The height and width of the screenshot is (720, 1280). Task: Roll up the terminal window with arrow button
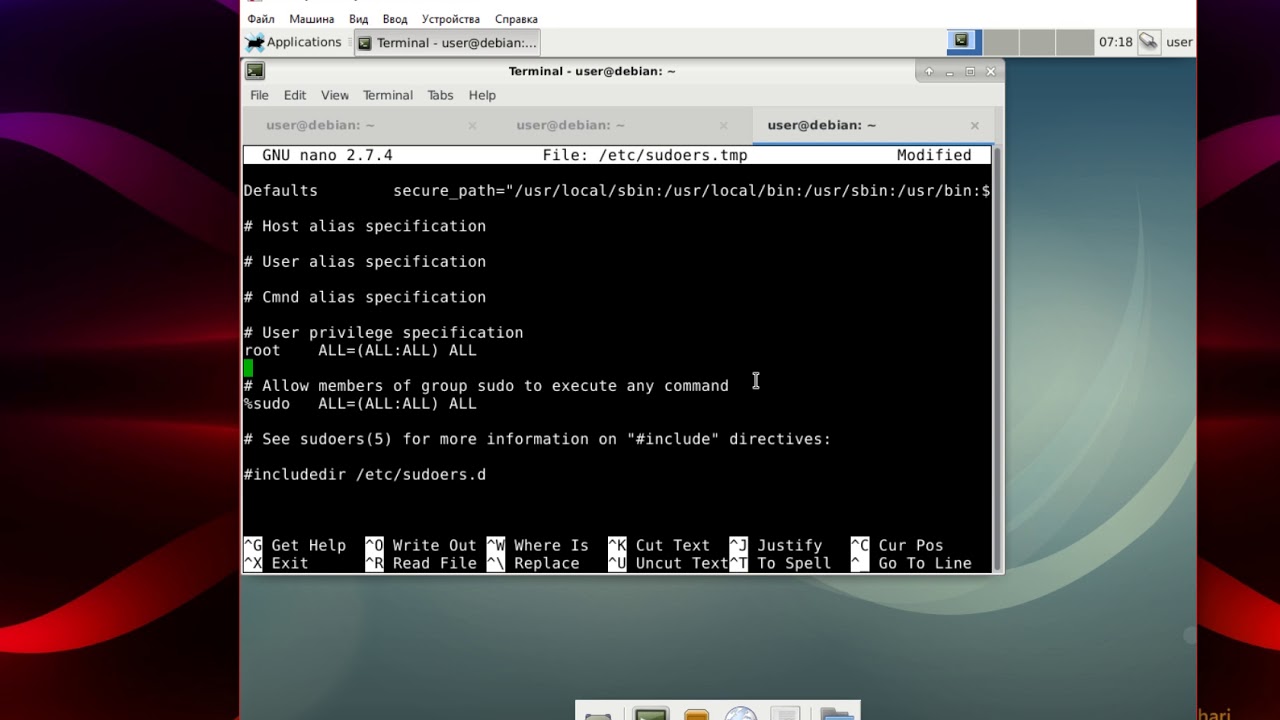pyautogui.click(x=929, y=71)
